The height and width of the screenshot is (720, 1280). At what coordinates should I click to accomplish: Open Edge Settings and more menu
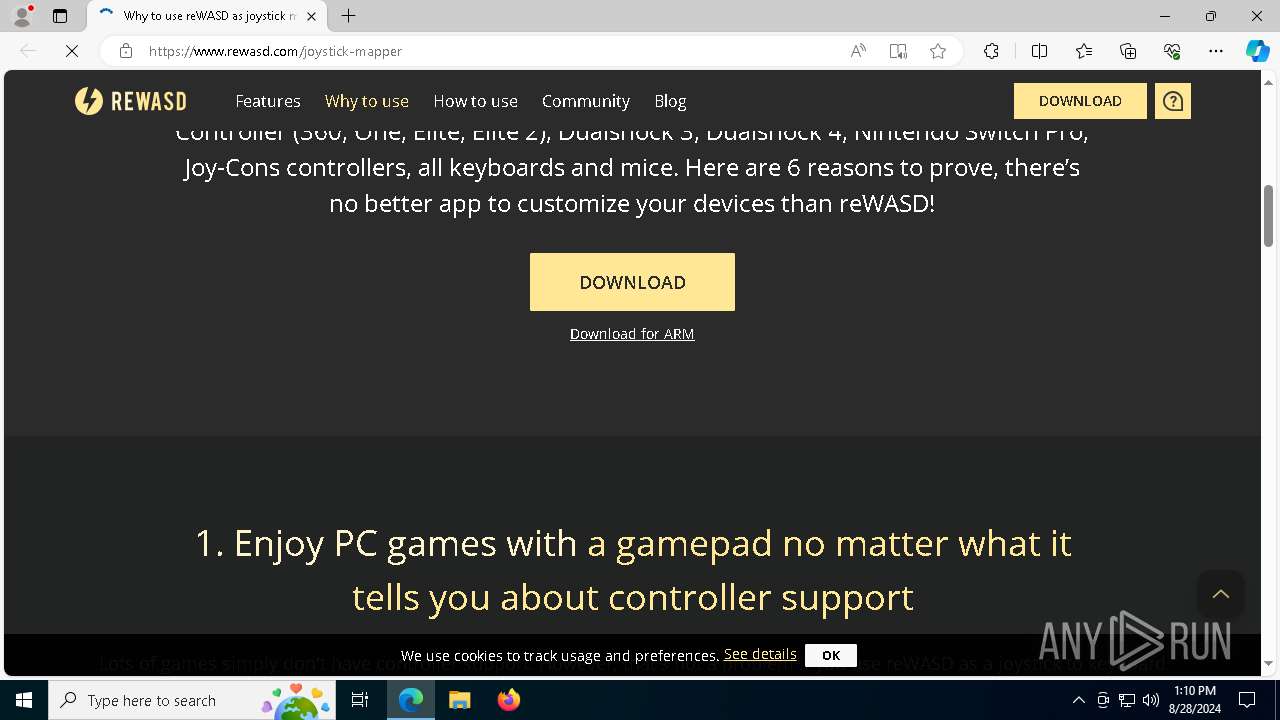point(1216,51)
